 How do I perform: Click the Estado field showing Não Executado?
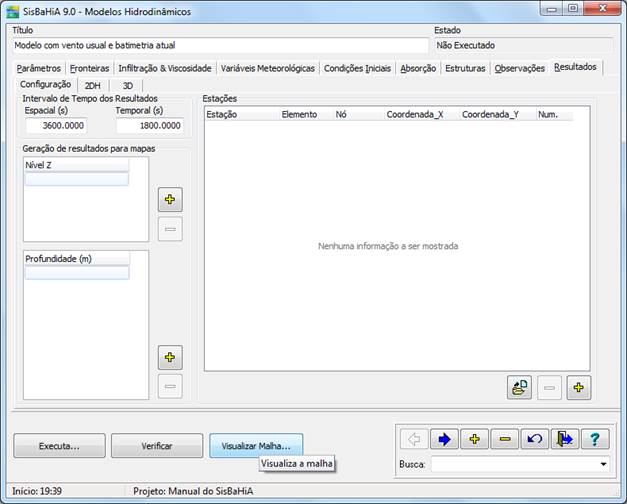(523, 46)
